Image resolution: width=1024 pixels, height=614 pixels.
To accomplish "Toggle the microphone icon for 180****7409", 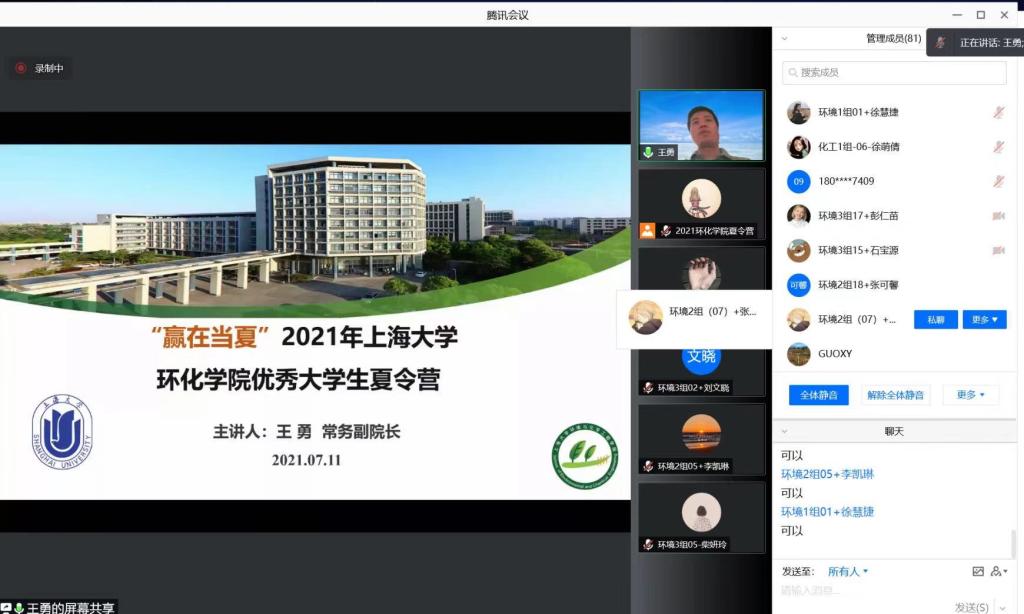I will point(998,181).
